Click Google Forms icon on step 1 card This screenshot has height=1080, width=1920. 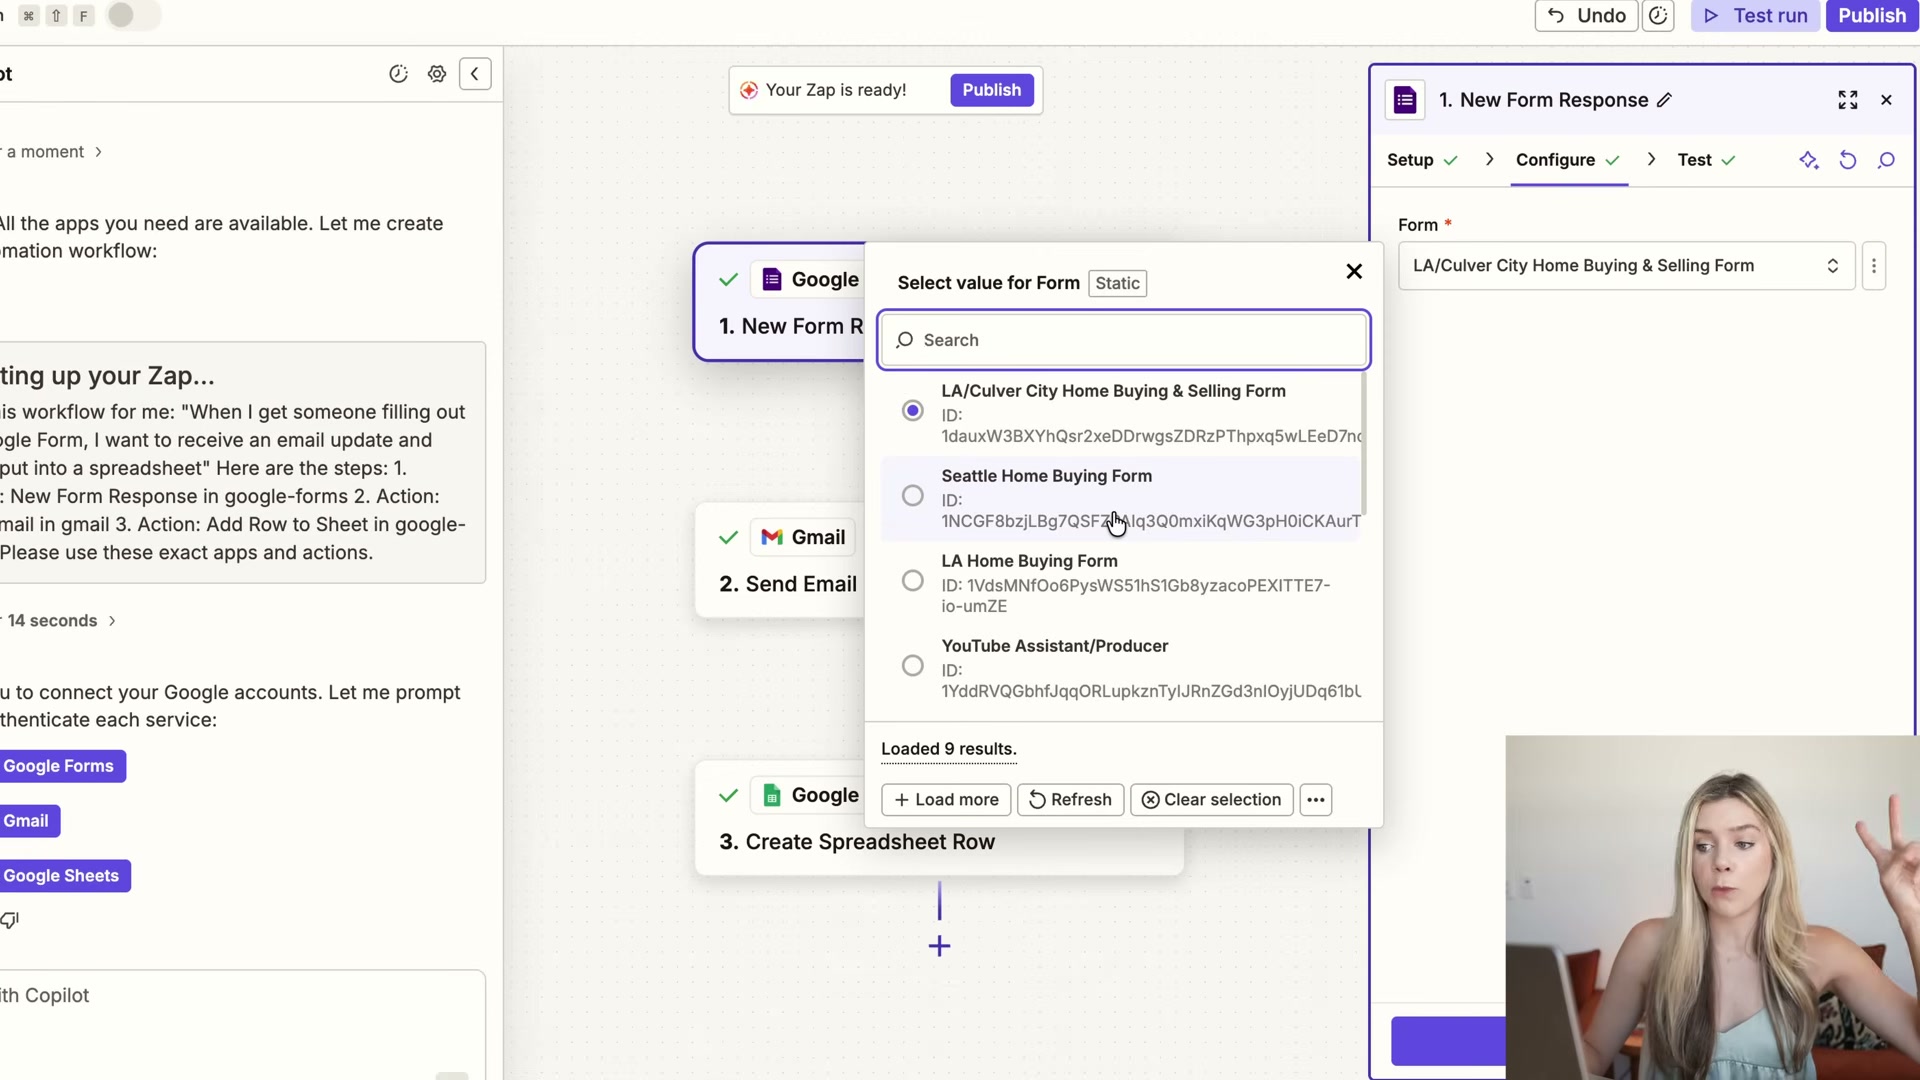772,279
